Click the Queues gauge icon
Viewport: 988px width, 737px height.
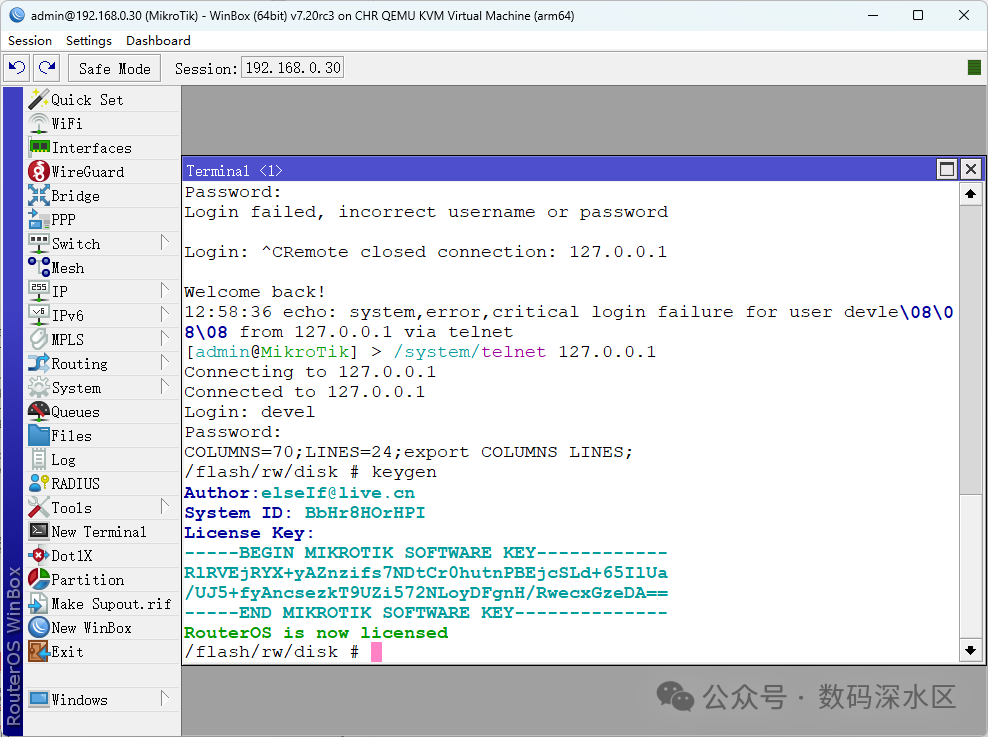click(38, 411)
